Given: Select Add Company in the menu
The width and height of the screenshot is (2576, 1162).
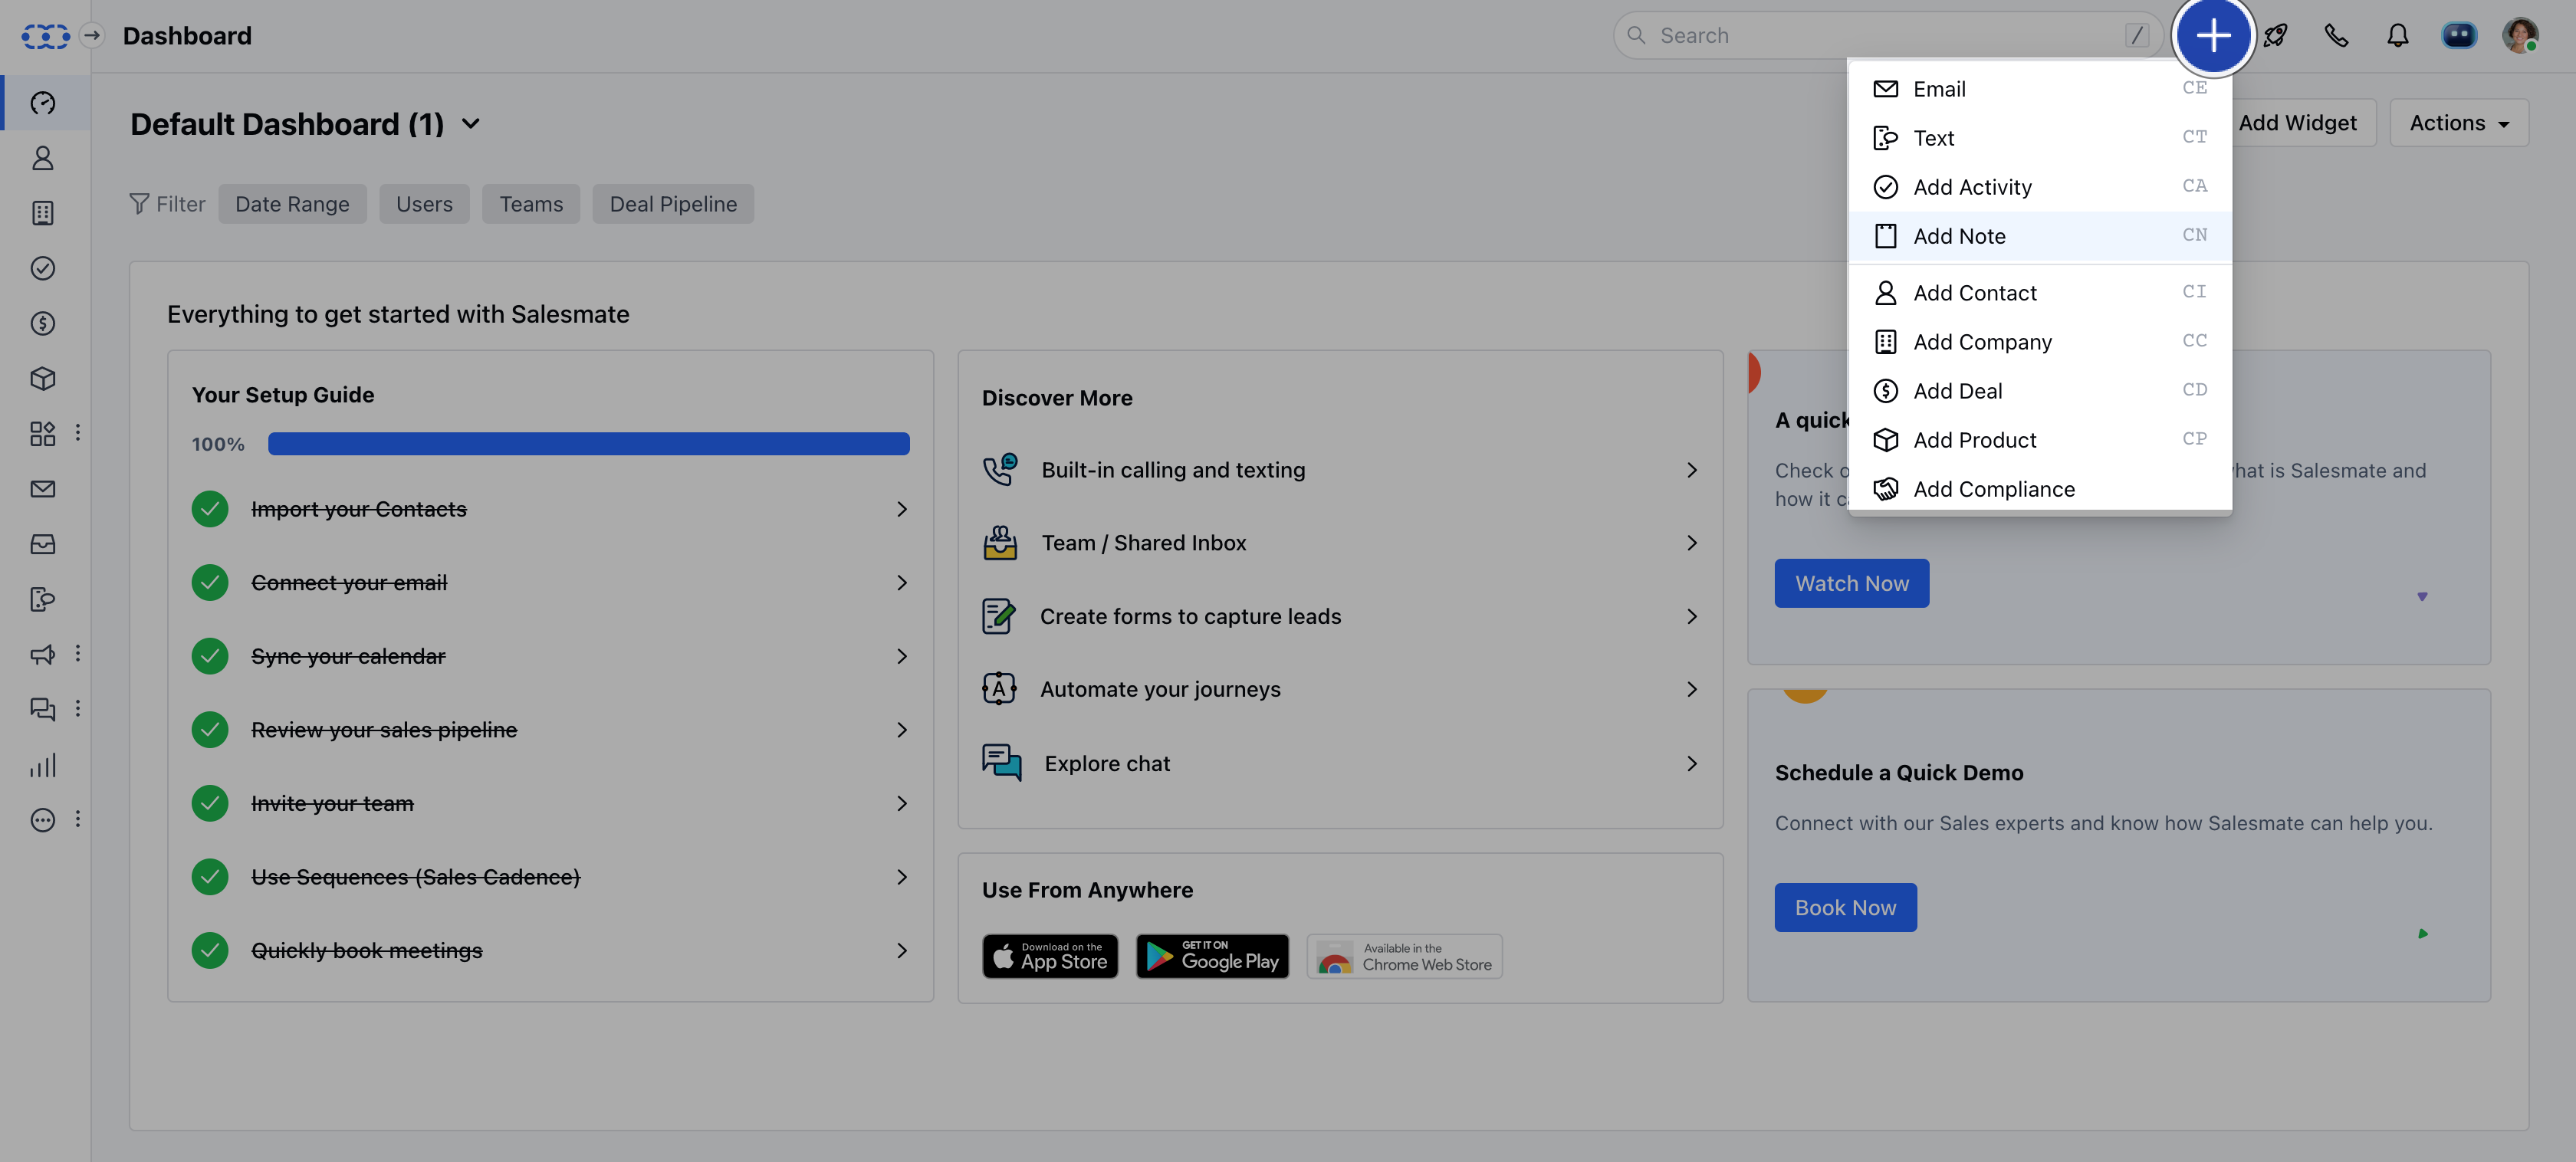Looking at the screenshot, I should click(x=2040, y=342).
